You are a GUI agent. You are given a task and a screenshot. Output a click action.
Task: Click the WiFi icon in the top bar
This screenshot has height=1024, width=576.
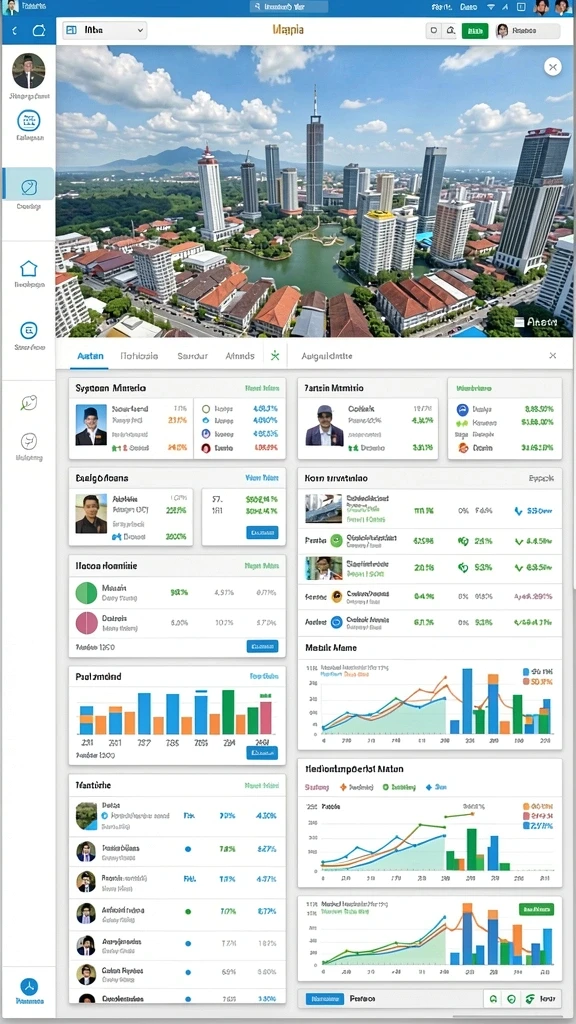point(491,7)
